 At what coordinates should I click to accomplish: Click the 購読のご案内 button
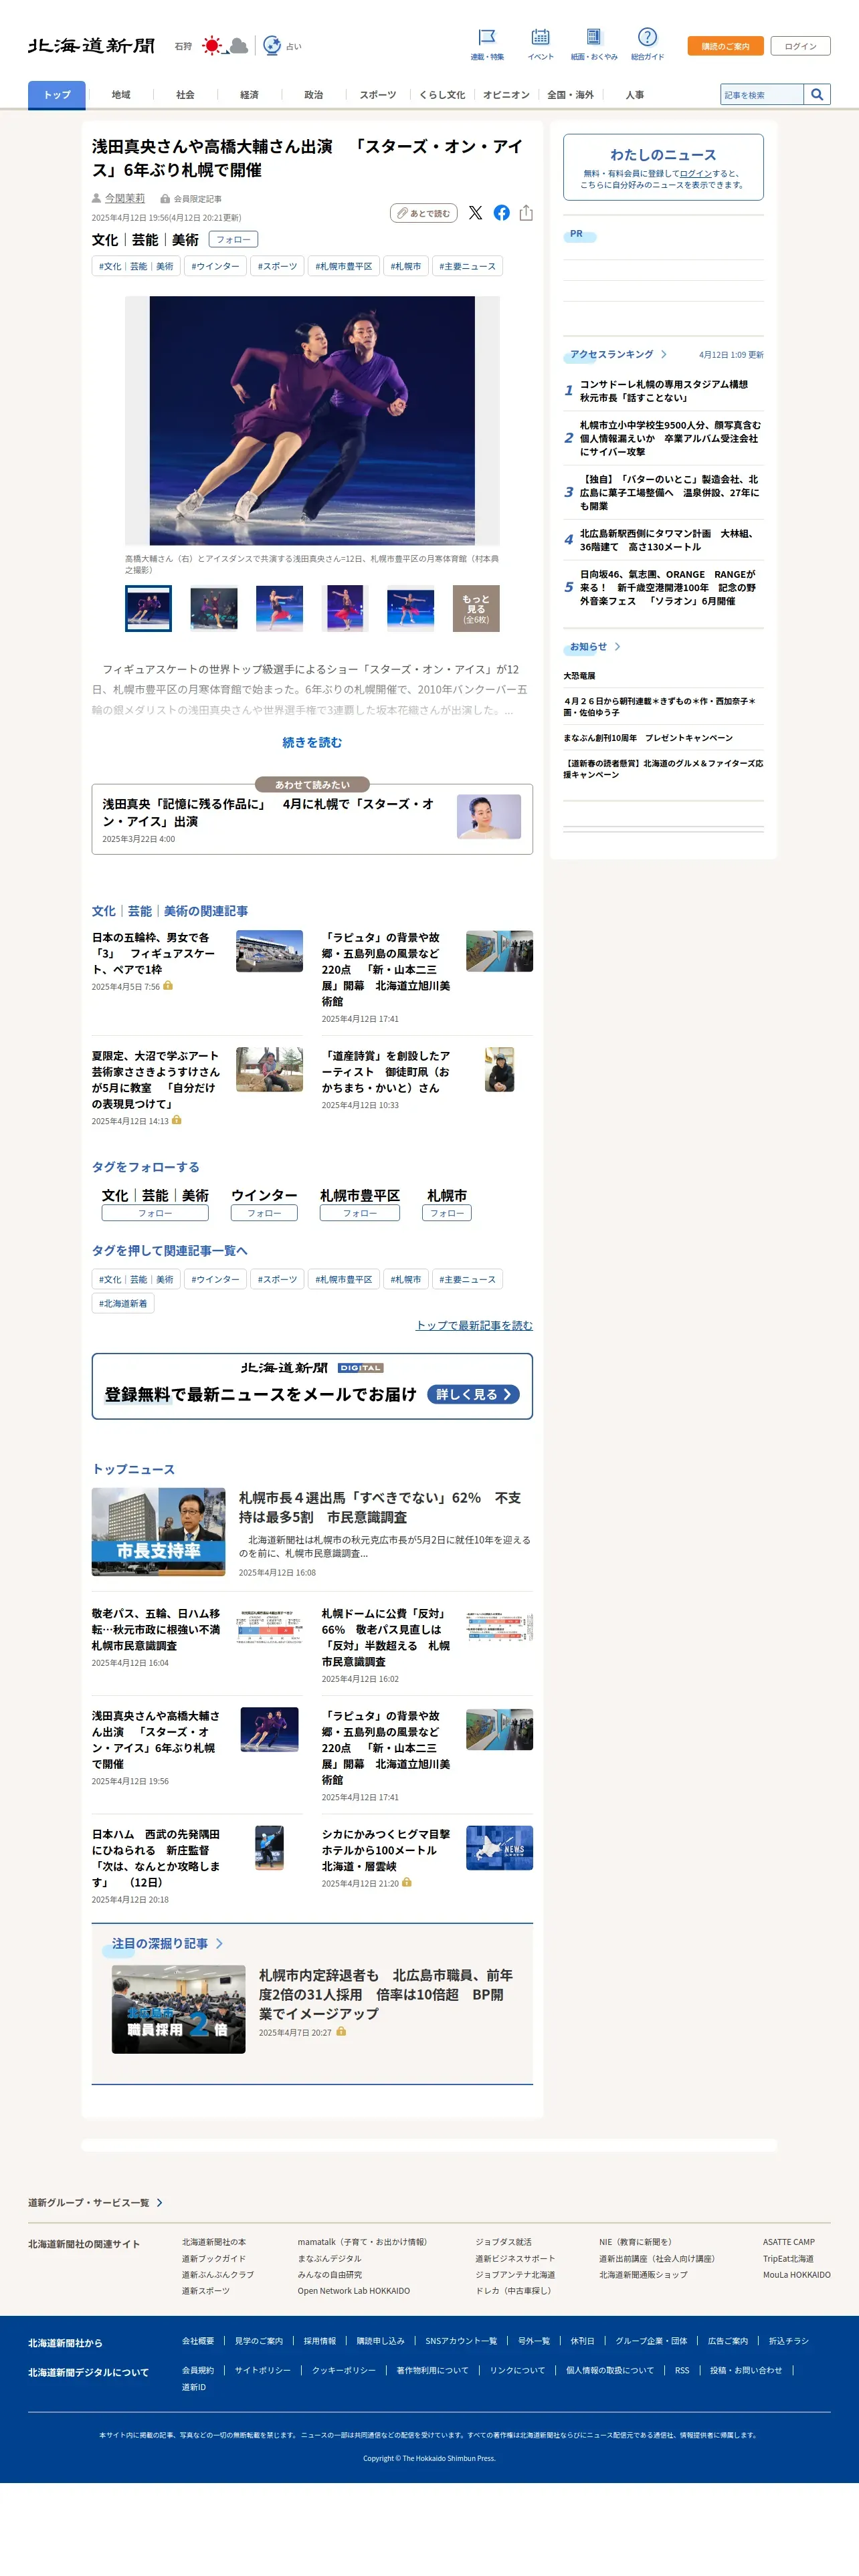[x=725, y=46]
